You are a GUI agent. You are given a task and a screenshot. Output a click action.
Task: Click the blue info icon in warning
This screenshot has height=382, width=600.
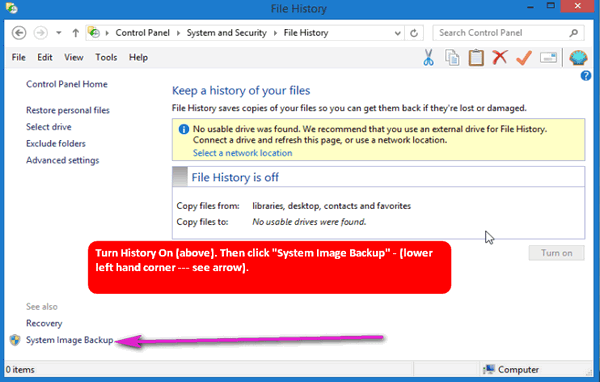pos(184,129)
